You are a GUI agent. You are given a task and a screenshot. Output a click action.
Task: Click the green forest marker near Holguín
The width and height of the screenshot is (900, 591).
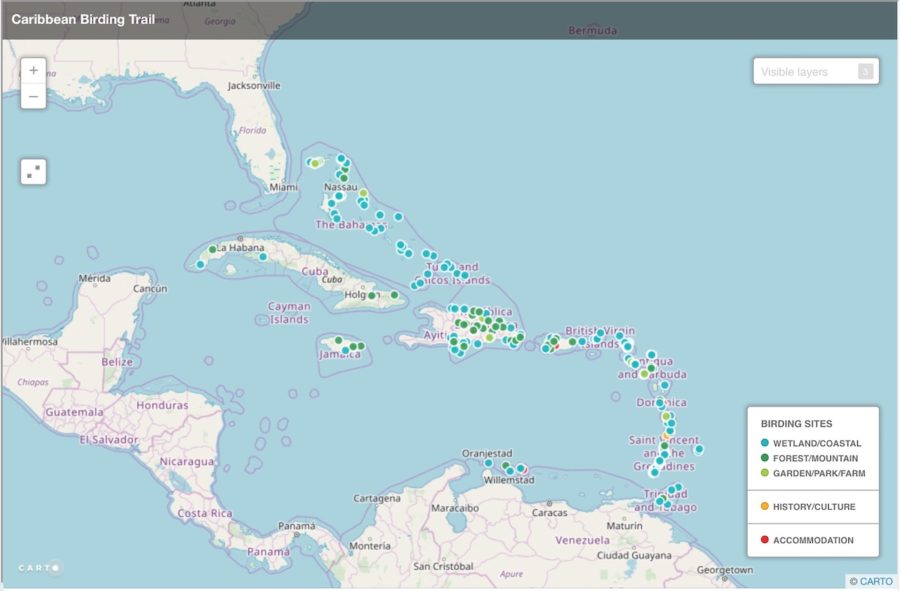click(371, 296)
